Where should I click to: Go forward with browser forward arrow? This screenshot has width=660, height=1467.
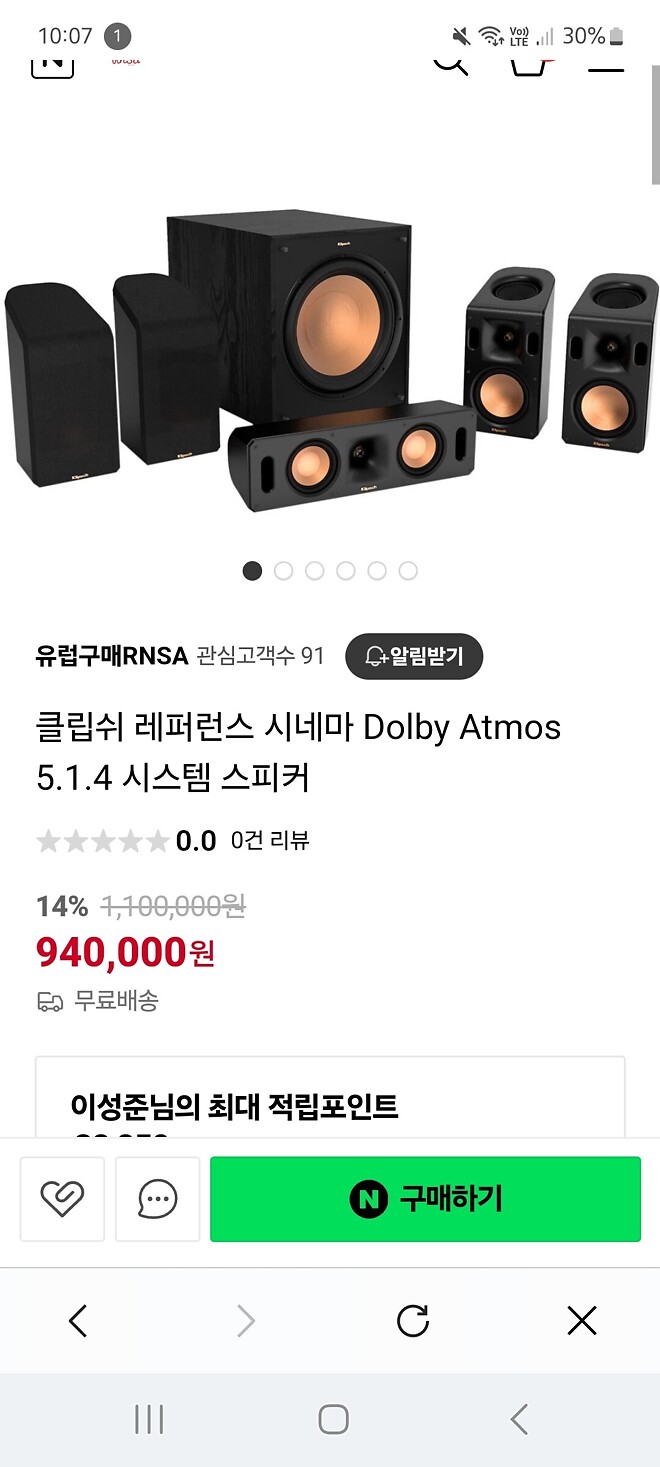pos(245,1320)
